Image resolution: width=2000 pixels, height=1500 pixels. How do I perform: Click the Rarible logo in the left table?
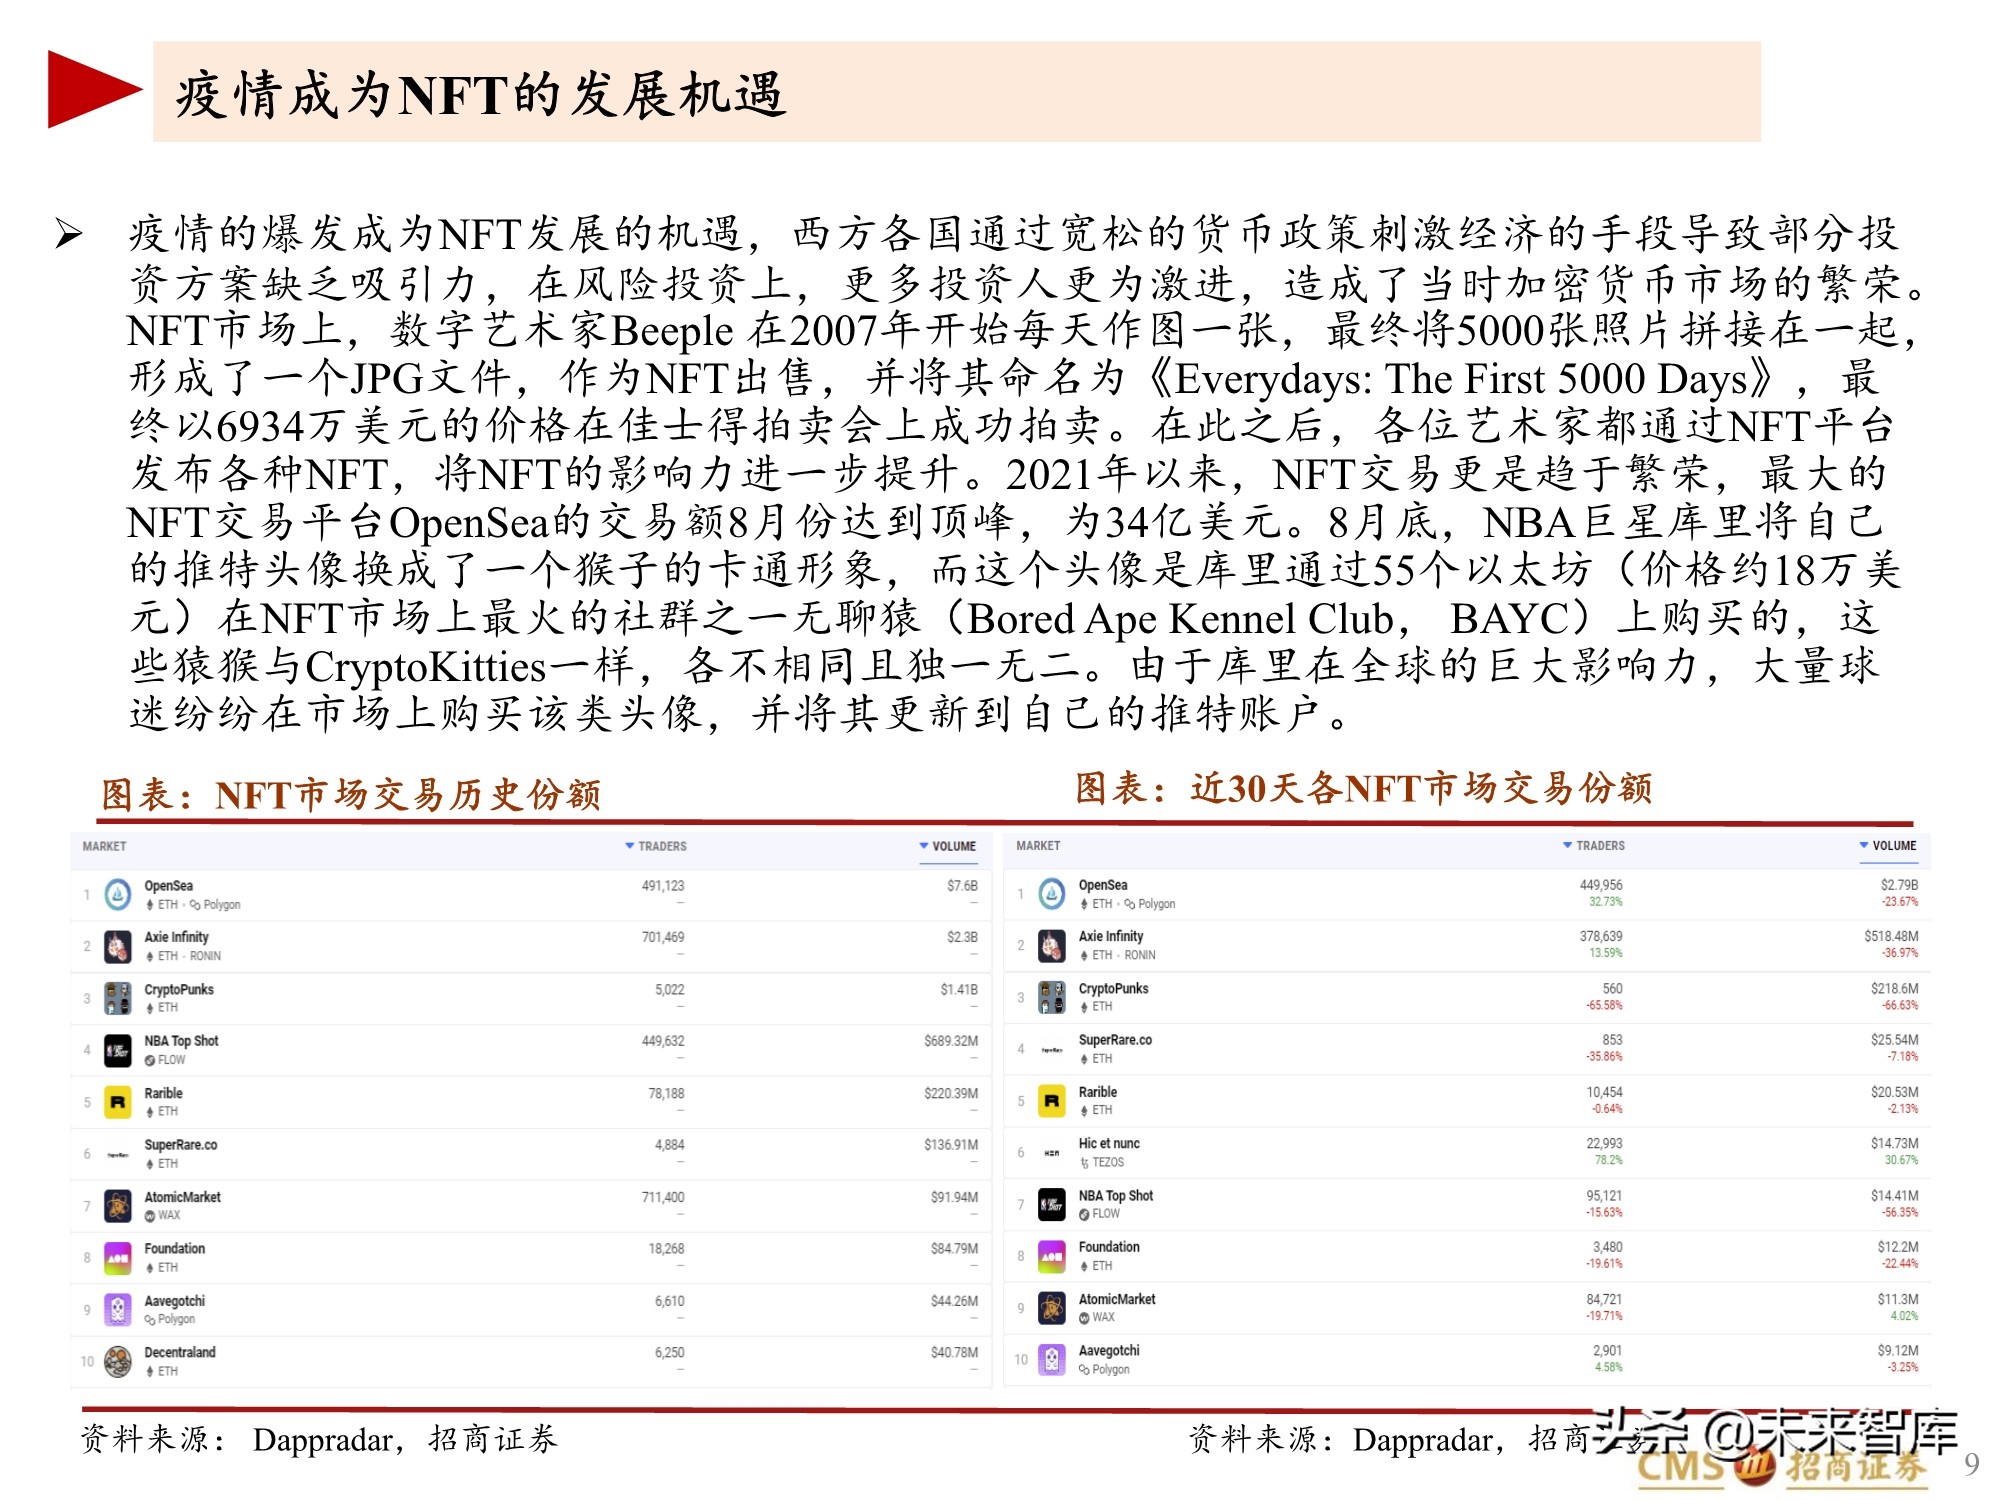pos(118,1102)
